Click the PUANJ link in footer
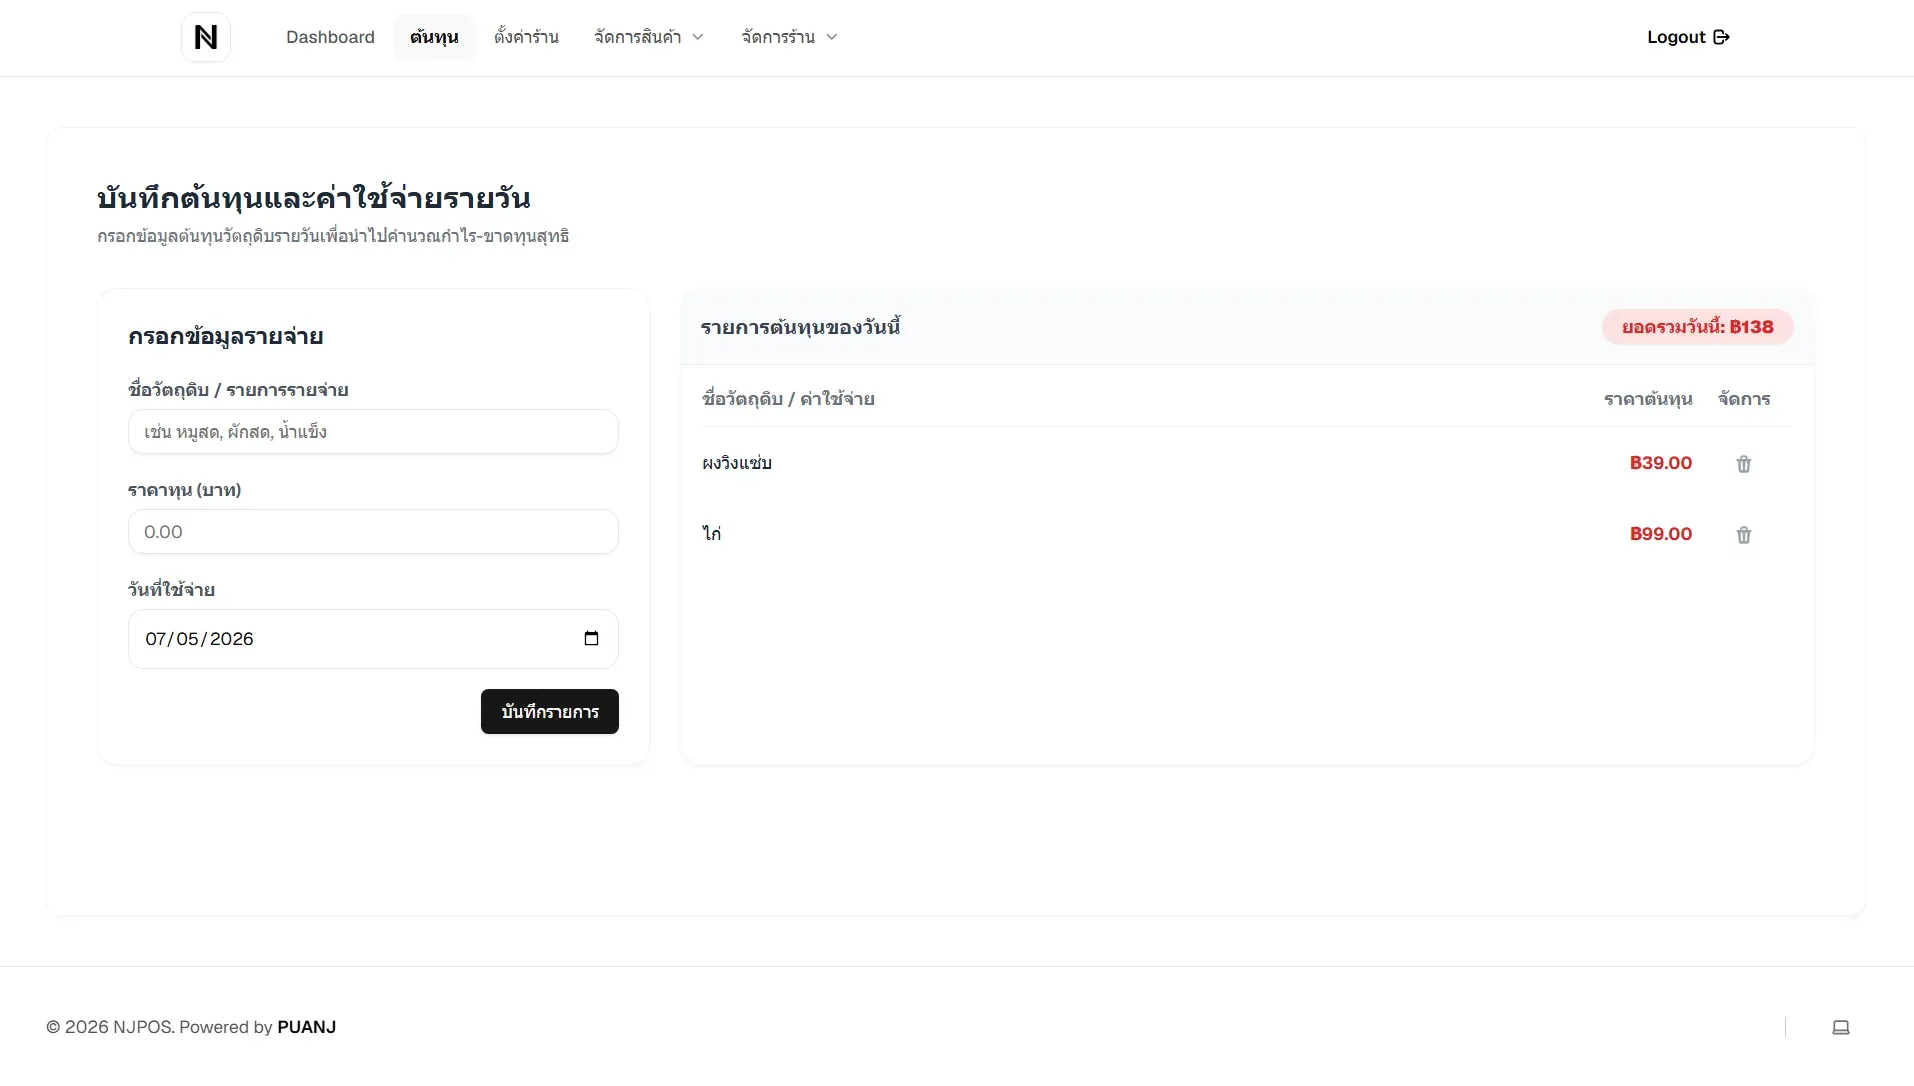This screenshot has width=1914, height=1086. (306, 1027)
